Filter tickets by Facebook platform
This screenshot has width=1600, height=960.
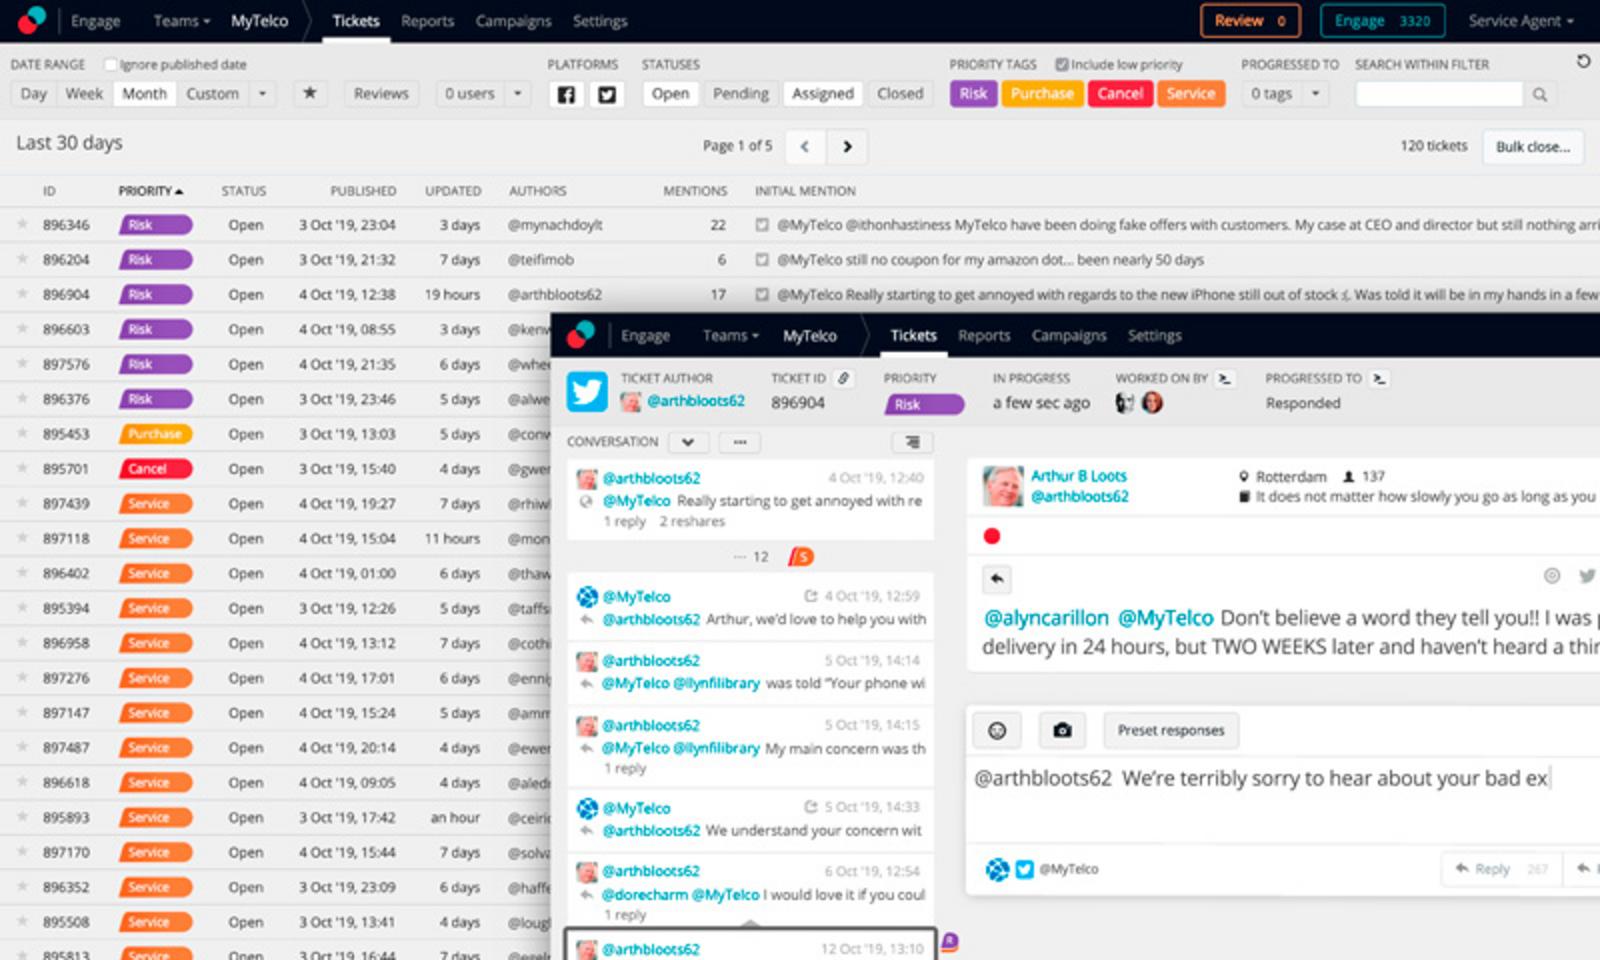pos(566,94)
